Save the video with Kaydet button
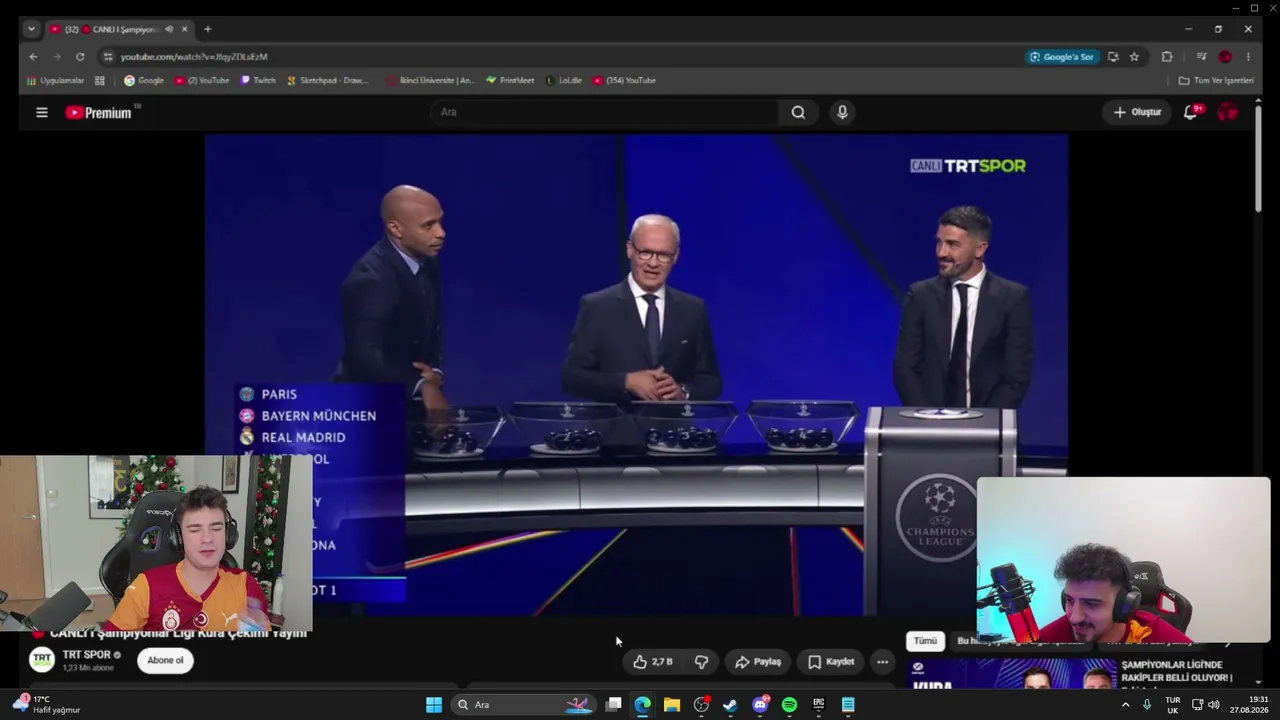Screen dimensions: 1280x720 tap(831, 662)
